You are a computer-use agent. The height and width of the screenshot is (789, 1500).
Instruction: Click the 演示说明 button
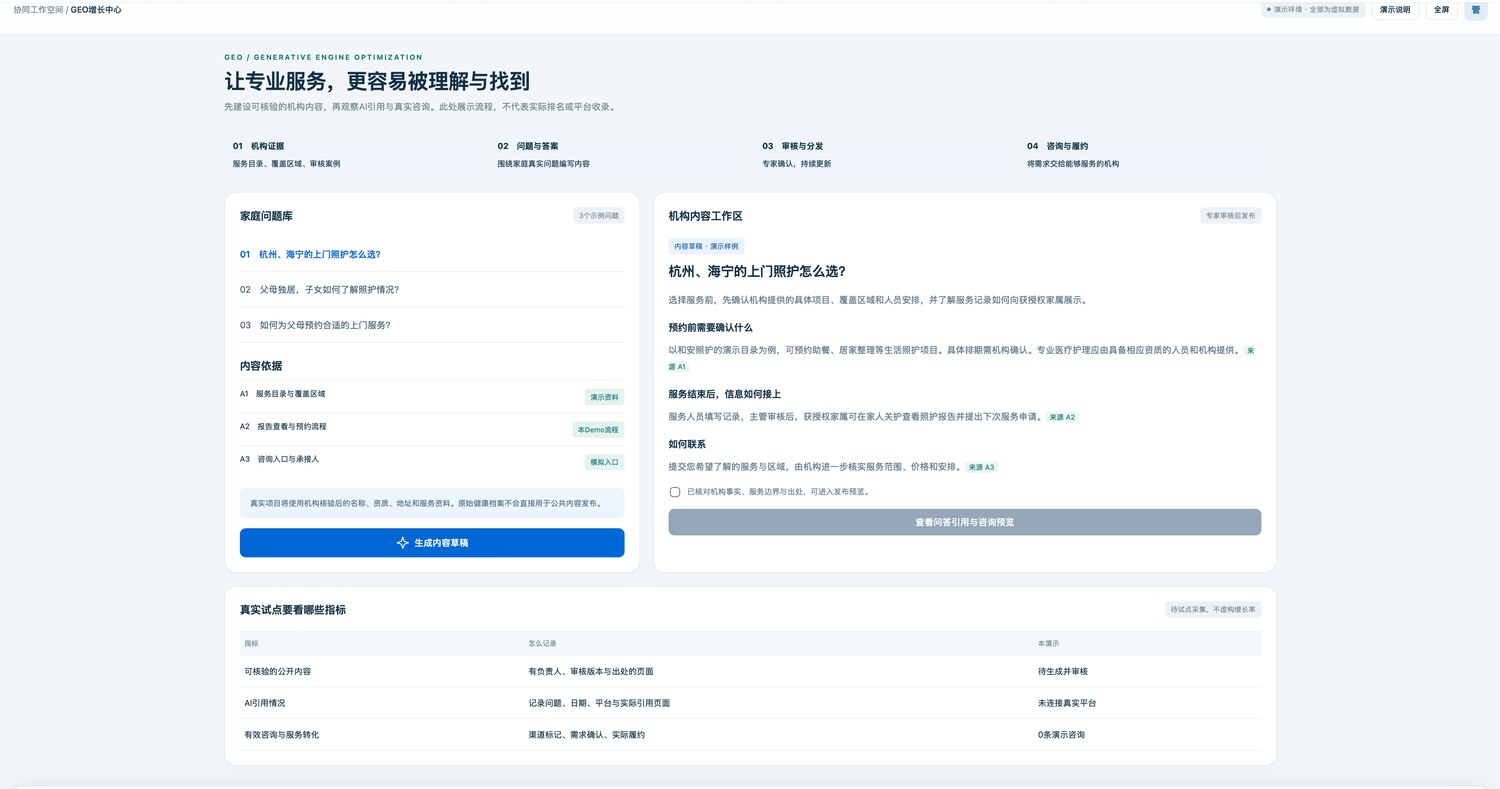[x=1394, y=9]
